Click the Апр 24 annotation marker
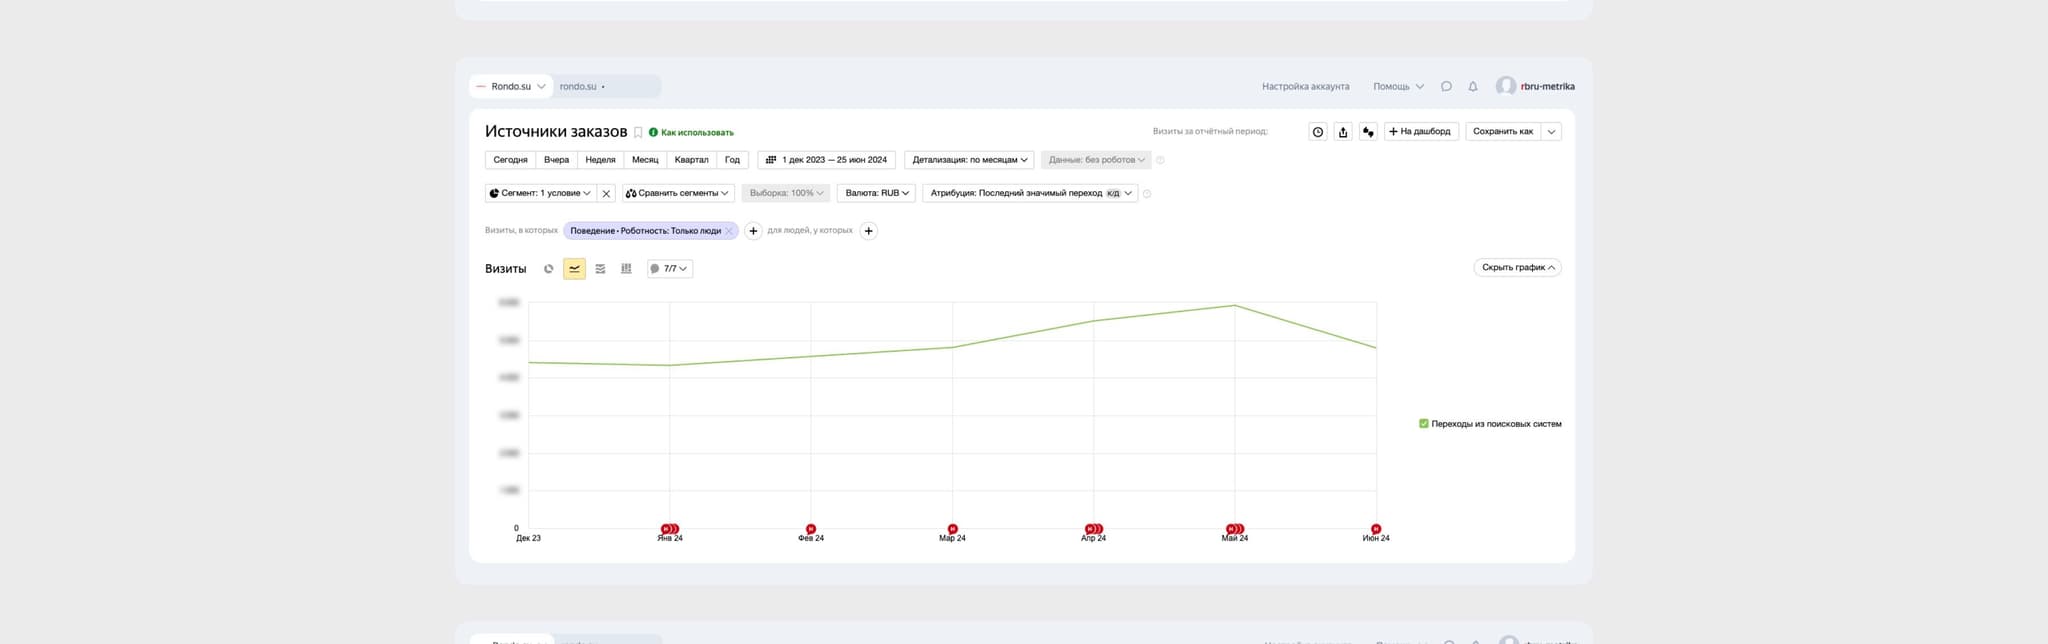2048x644 pixels. [x=1093, y=529]
